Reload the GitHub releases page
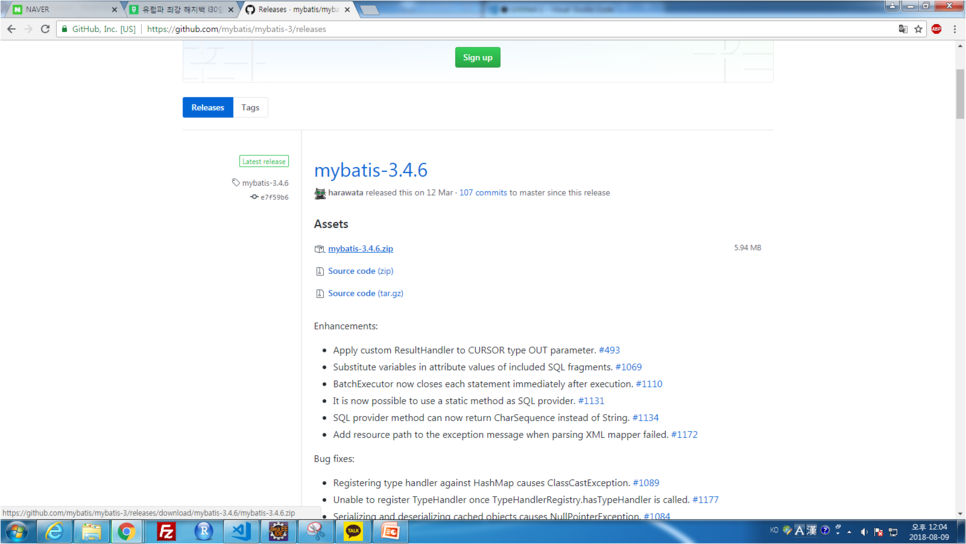Image resolution: width=966 pixels, height=544 pixels. (x=45, y=29)
